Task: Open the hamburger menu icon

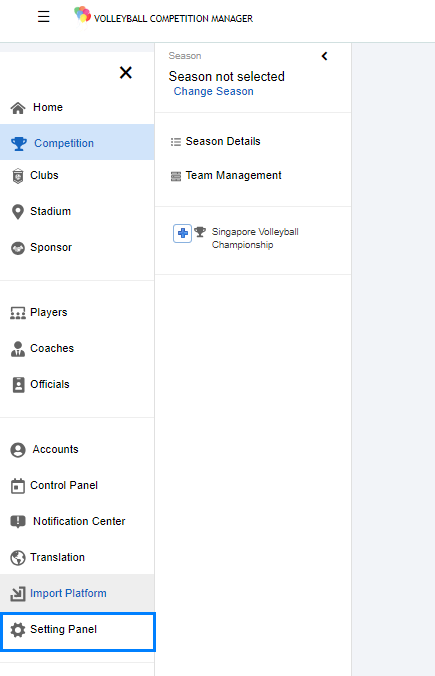Action: [44, 16]
